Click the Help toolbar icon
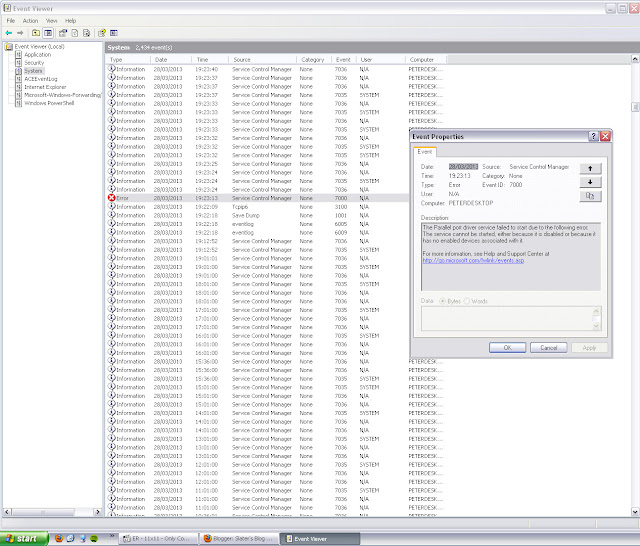The width and height of the screenshot is (640, 546). [x=102, y=33]
